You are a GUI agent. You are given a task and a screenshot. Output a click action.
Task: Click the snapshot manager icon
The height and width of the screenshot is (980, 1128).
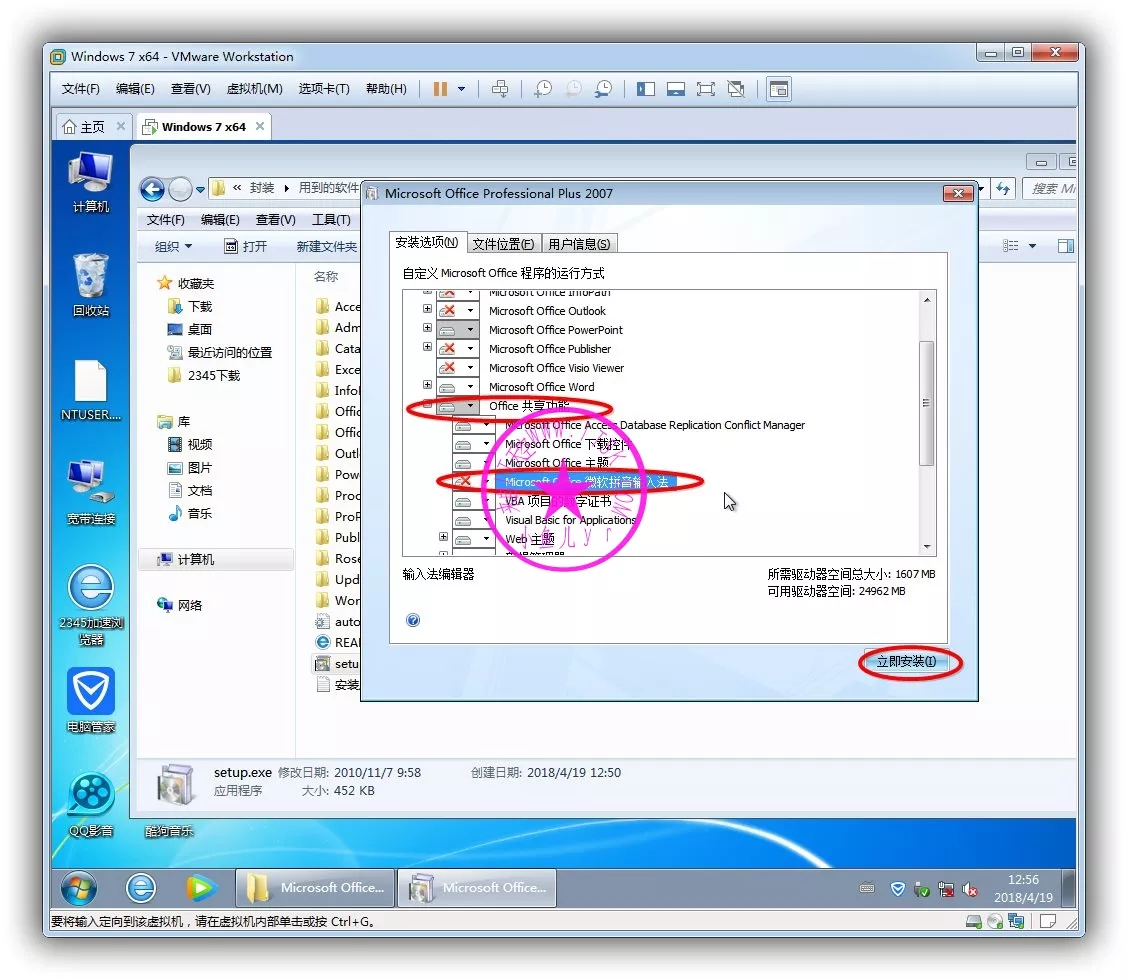click(x=603, y=89)
